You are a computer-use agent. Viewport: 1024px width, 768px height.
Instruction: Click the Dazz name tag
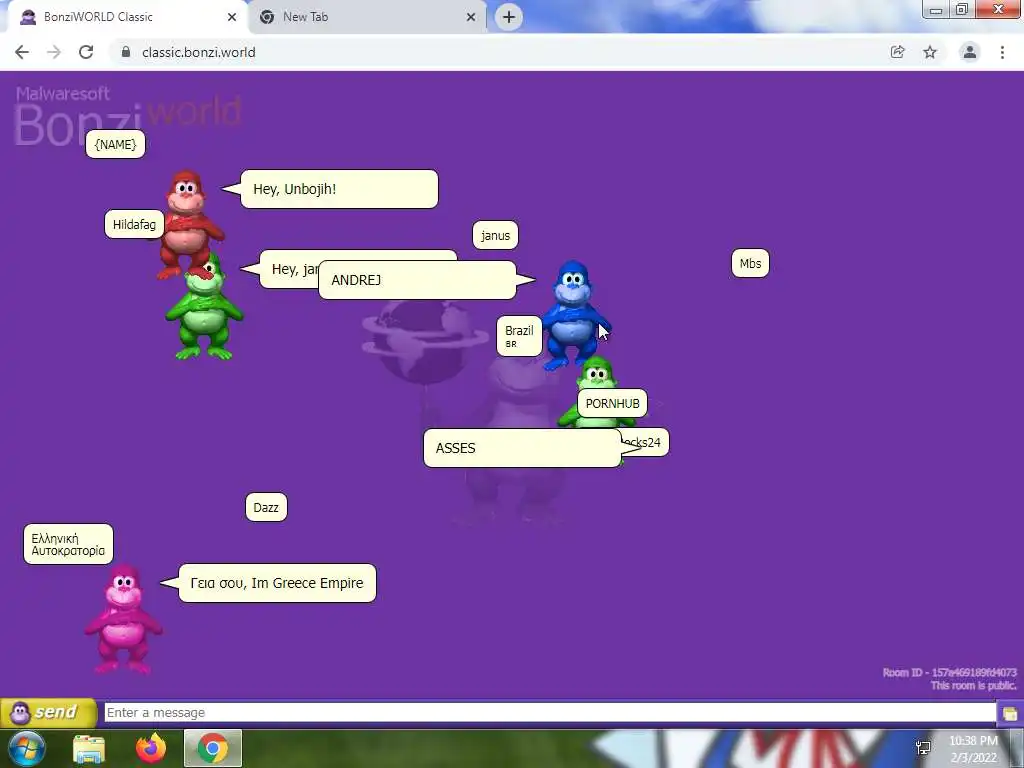266,507
